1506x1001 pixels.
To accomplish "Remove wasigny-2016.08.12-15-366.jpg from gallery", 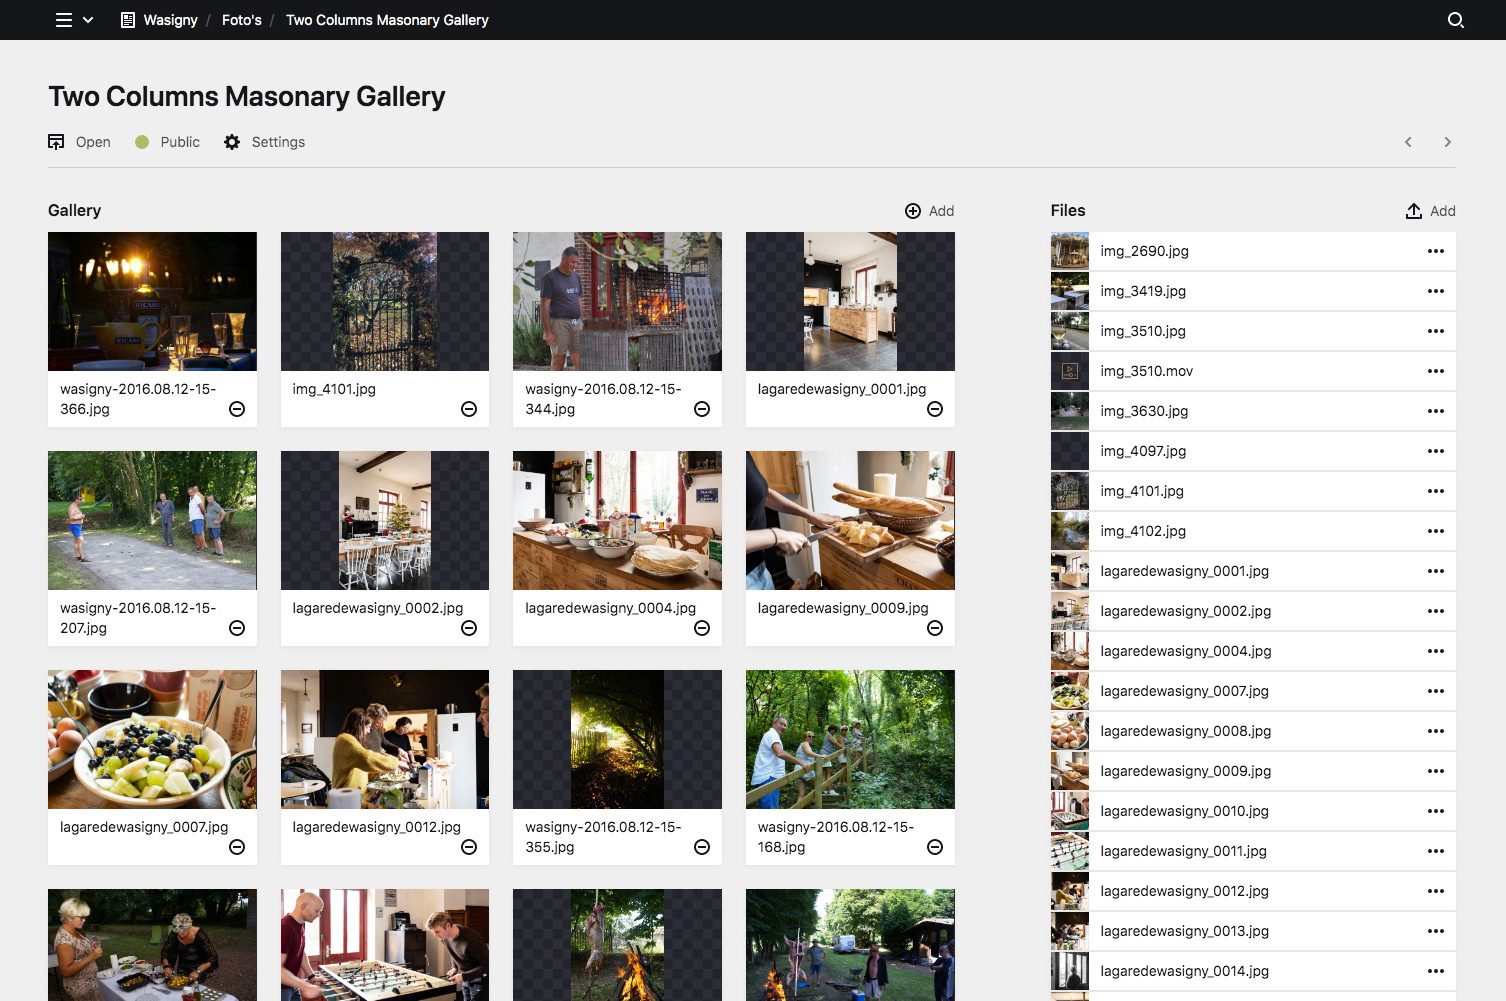I will [x=237, y=409].
